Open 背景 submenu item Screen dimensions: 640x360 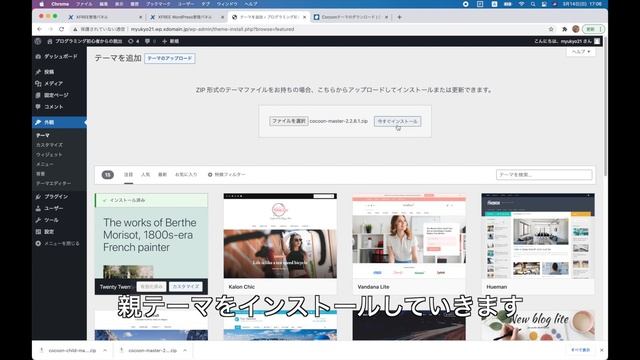coord(40,174)
